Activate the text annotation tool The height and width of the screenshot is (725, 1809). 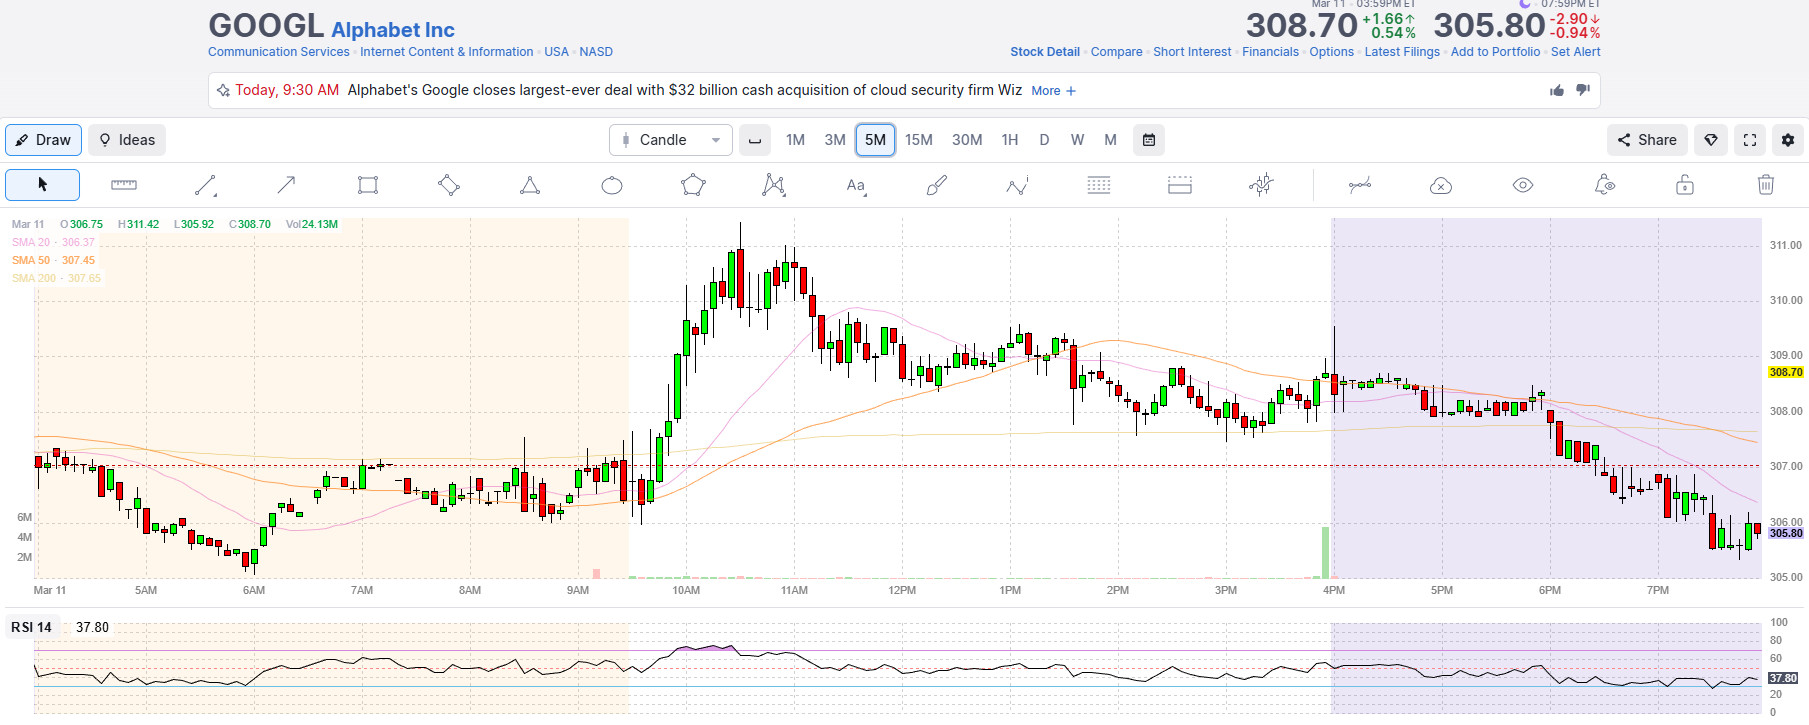click(x=855, y=185)
